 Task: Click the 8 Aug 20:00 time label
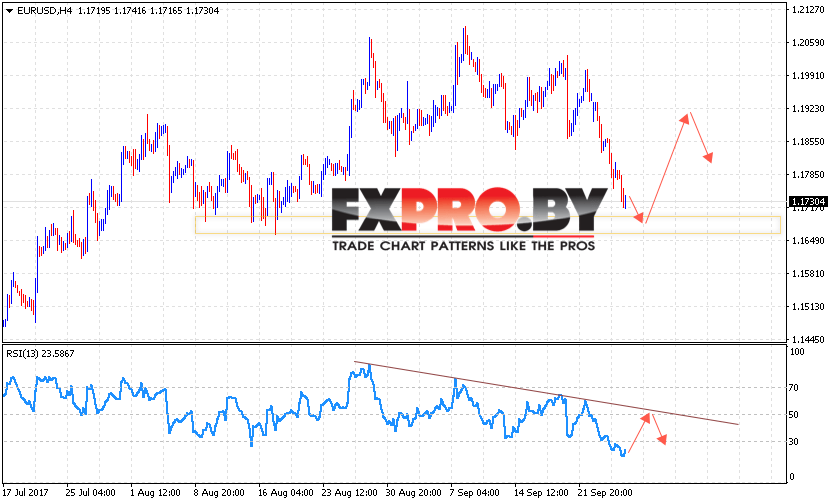tap(219, 493)
